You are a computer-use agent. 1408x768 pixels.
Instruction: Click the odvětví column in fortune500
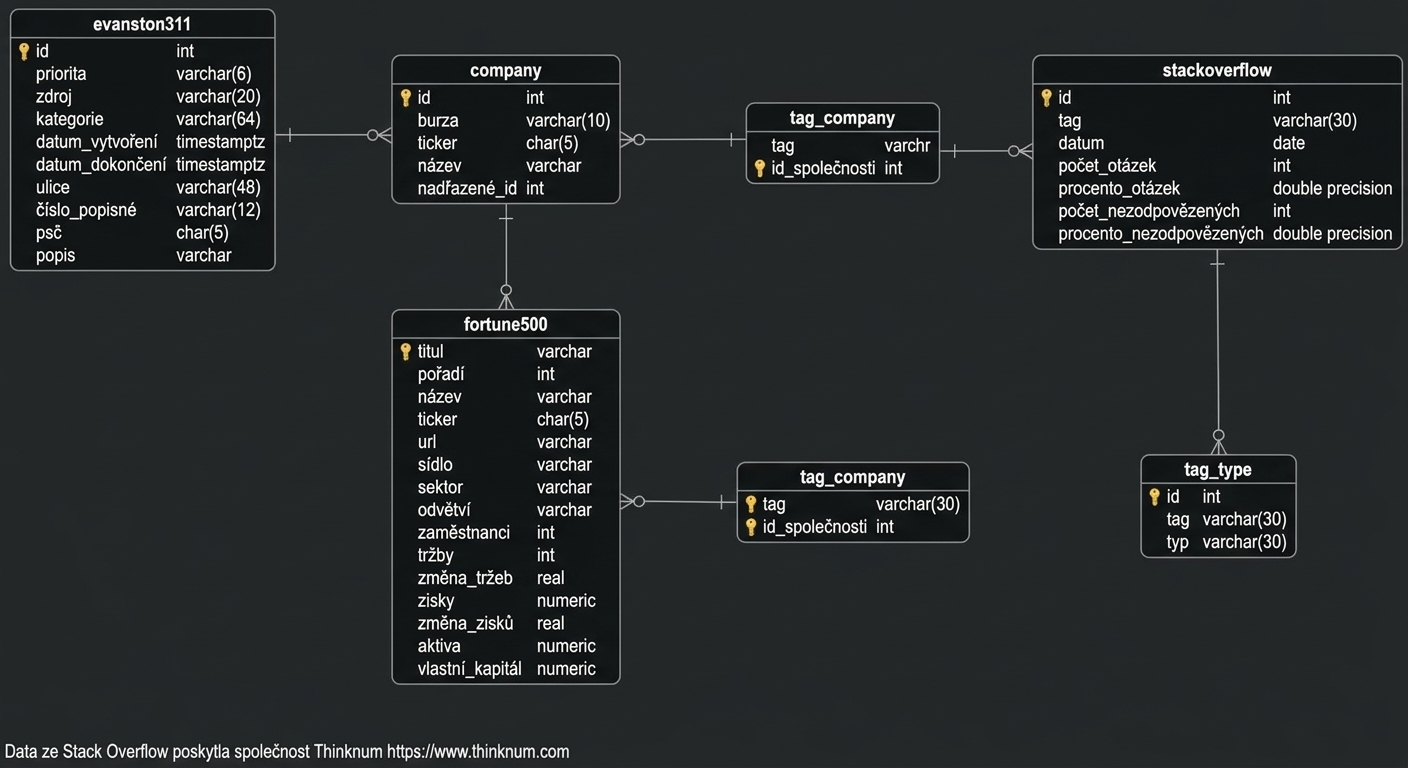pyautogui.click(x=444, y=510)
